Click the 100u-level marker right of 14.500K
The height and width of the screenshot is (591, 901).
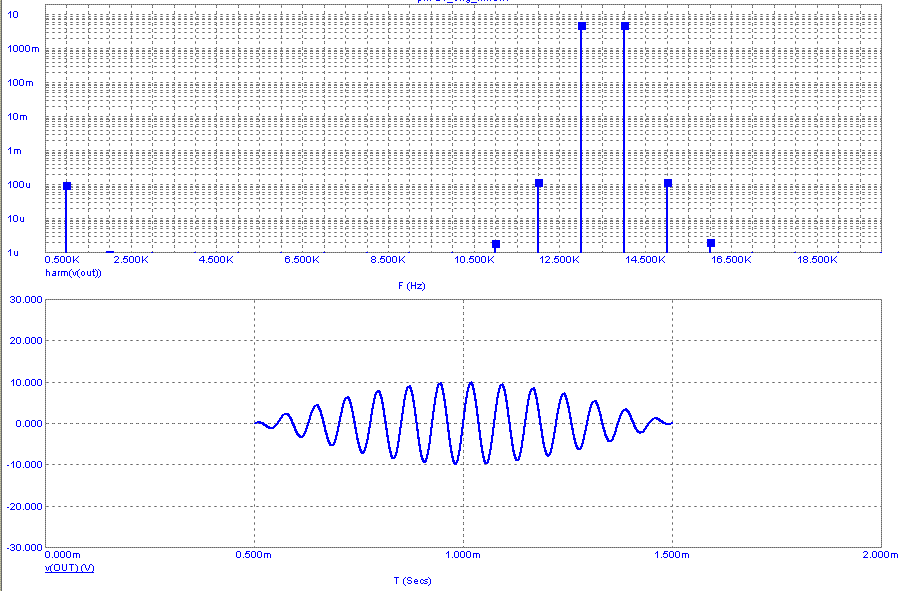668,183
